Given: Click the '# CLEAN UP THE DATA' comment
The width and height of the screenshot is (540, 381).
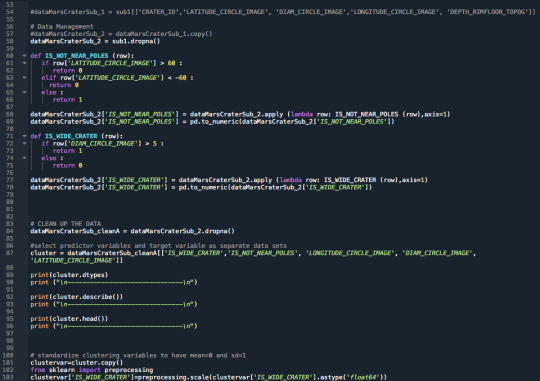Looking at the screenshot, I should [x=66, y=224].
